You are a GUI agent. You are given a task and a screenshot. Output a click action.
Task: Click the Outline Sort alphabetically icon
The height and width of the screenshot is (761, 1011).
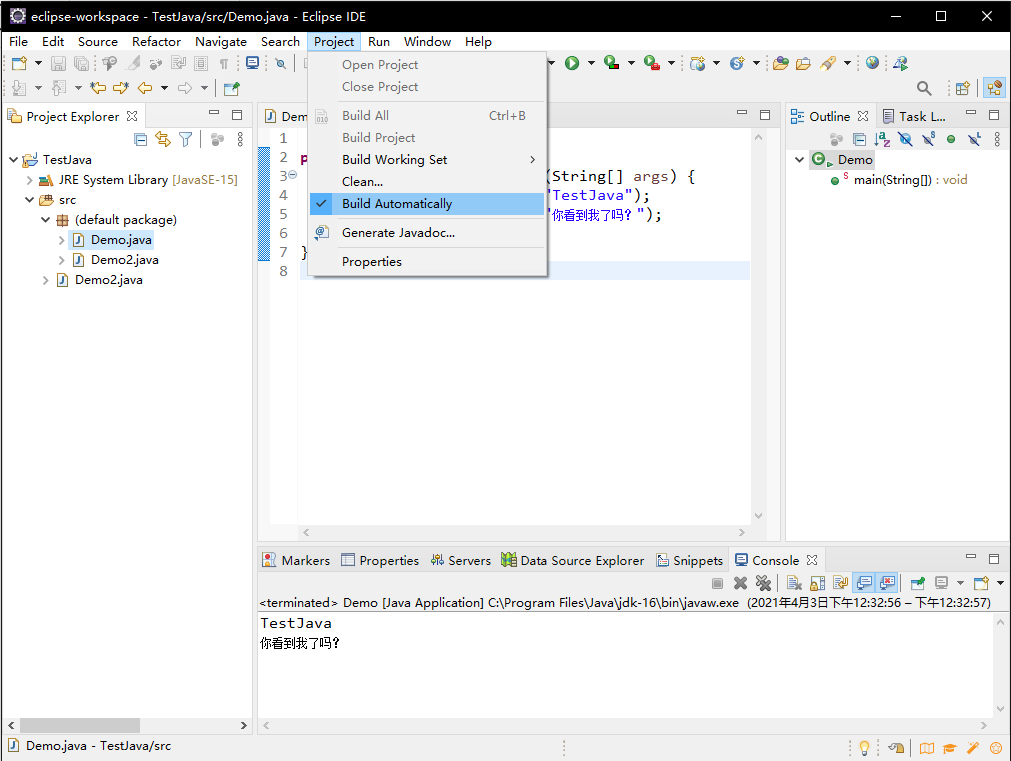[882, 139]
